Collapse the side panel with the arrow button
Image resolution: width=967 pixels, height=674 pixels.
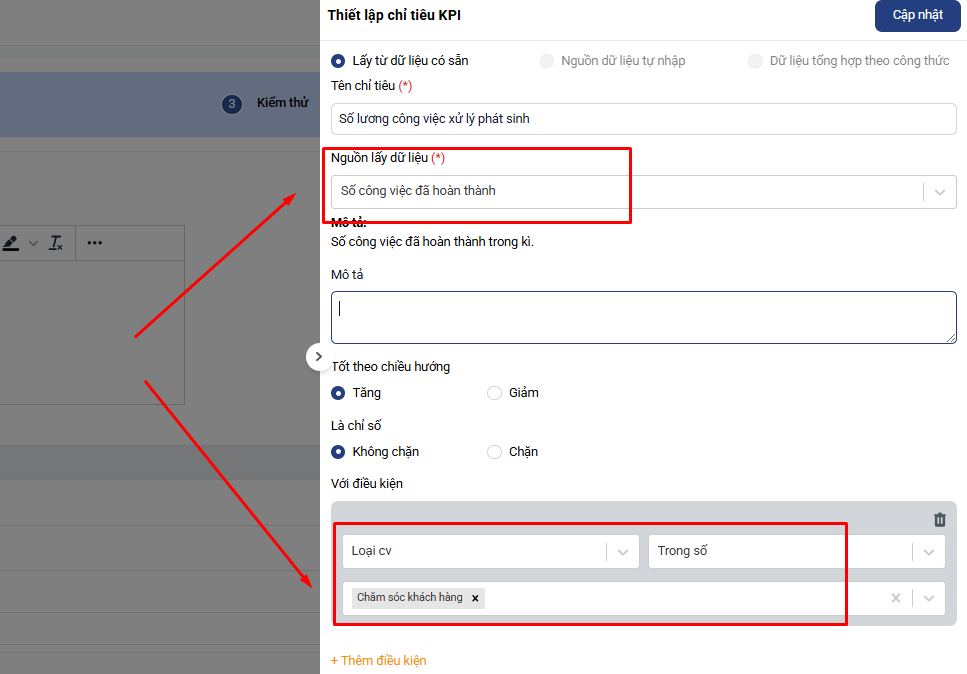318,356
